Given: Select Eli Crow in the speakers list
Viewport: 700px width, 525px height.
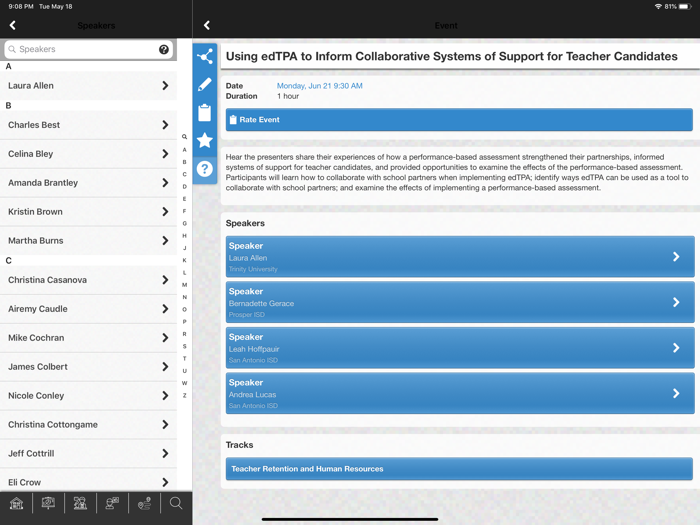Looking at the screenshot, I should pyautogui.click(x=88, y=481).
